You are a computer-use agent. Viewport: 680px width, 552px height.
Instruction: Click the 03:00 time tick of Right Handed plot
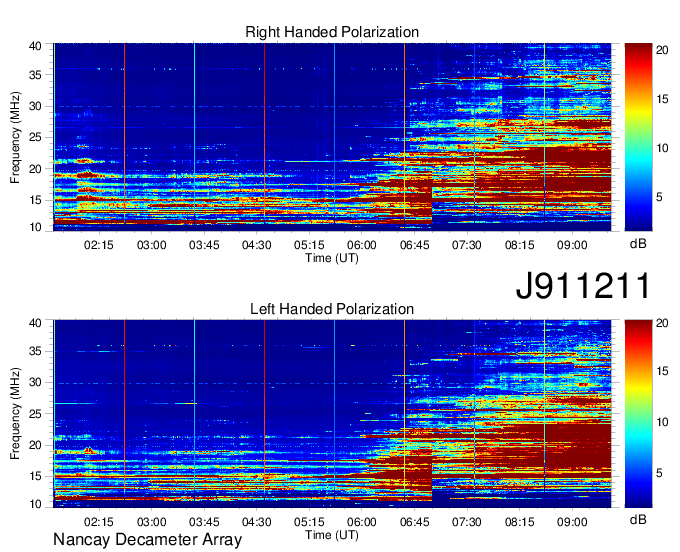click(x=151, y=245)
